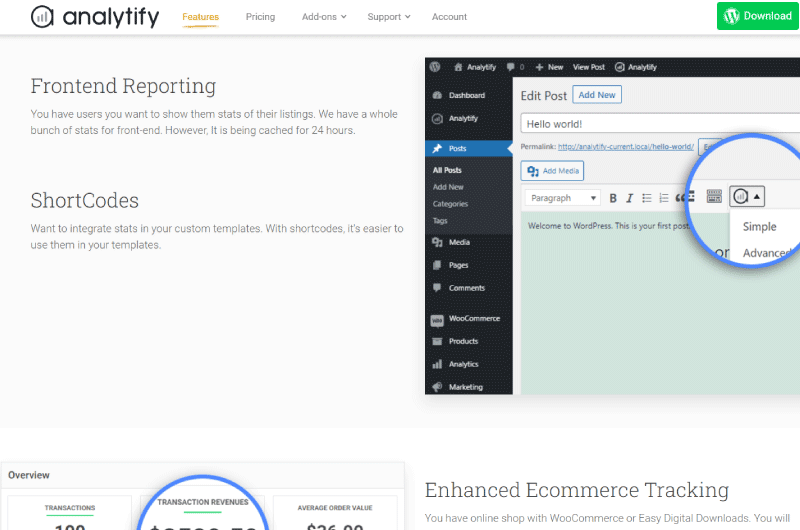The height and width of the screenshot is (530, 800).
Task: Click the Overview panel title
Action: tap(29, 475)
